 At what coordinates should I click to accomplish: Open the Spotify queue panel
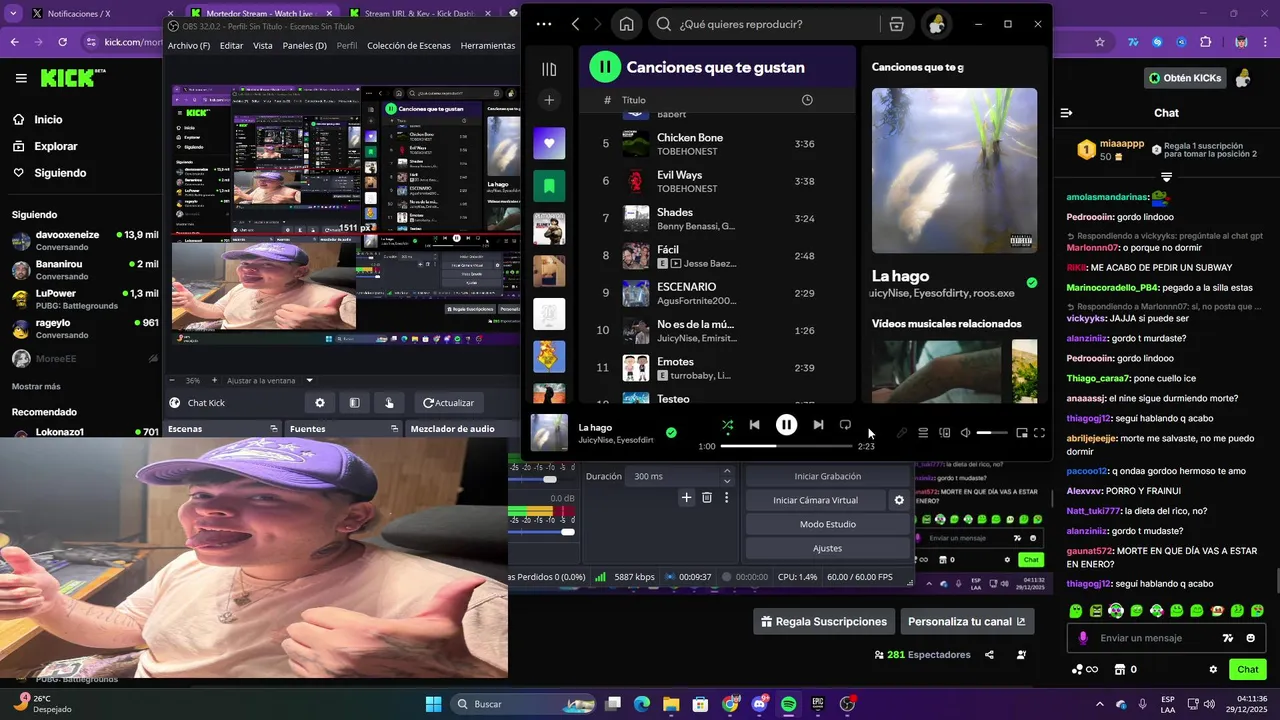(923, 433)
